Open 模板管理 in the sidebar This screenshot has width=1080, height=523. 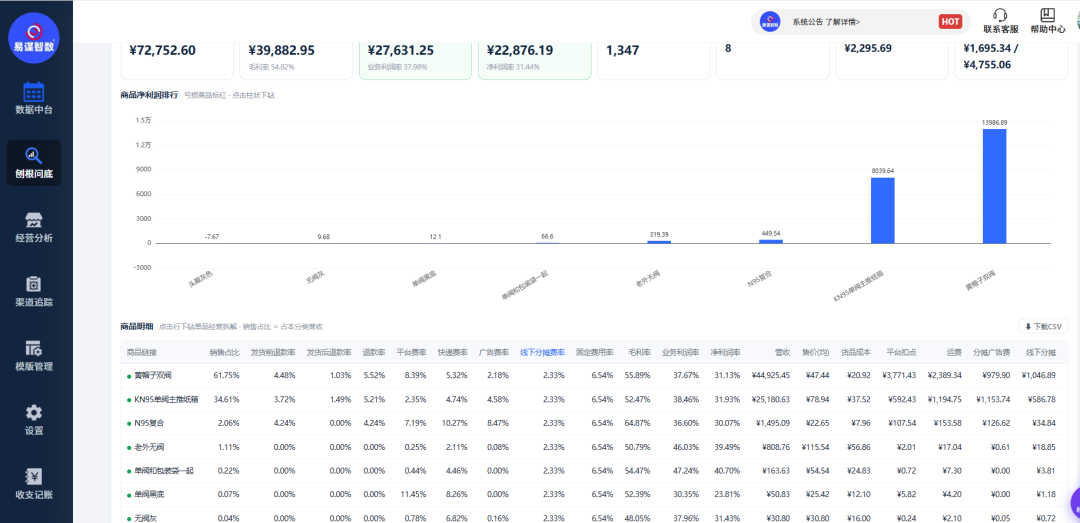34,356
